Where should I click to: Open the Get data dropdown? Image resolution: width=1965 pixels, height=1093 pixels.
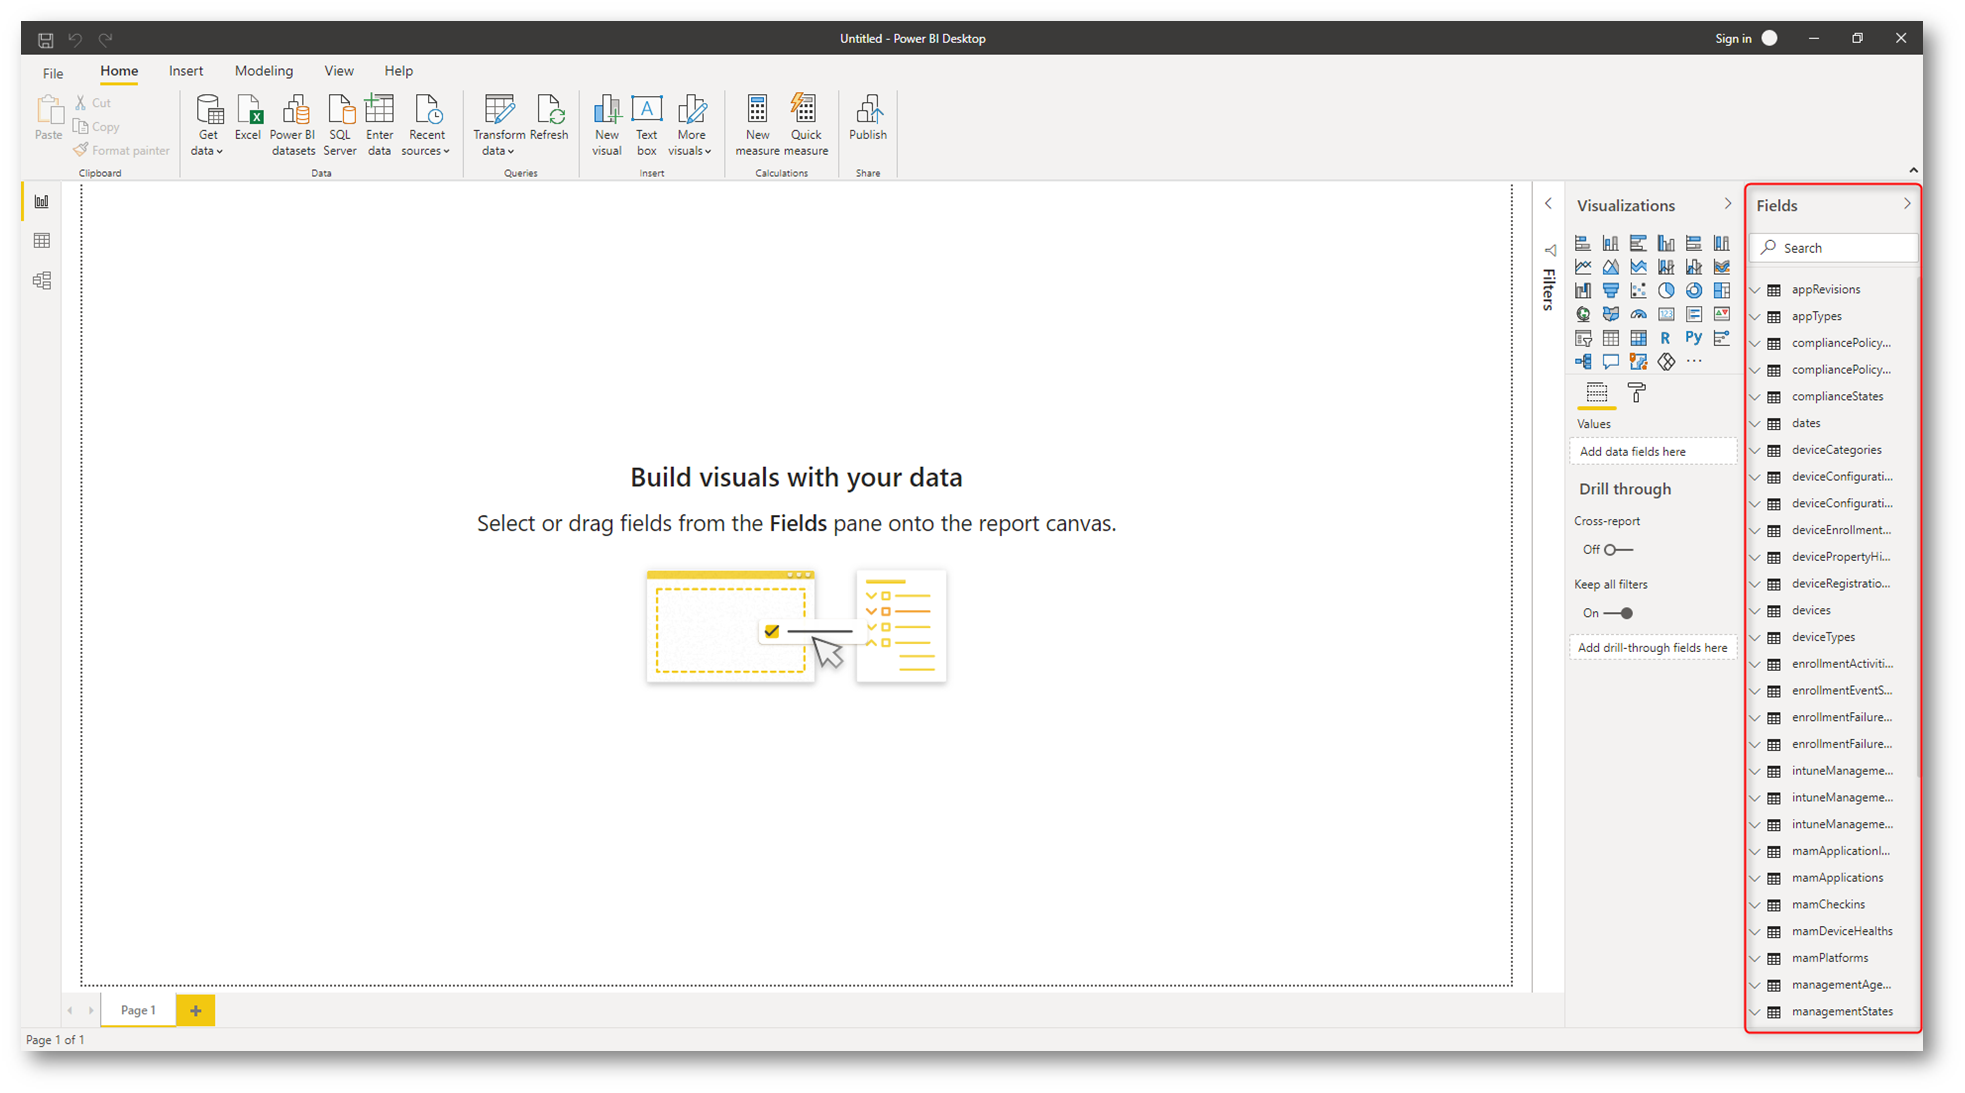pos(208,126)
